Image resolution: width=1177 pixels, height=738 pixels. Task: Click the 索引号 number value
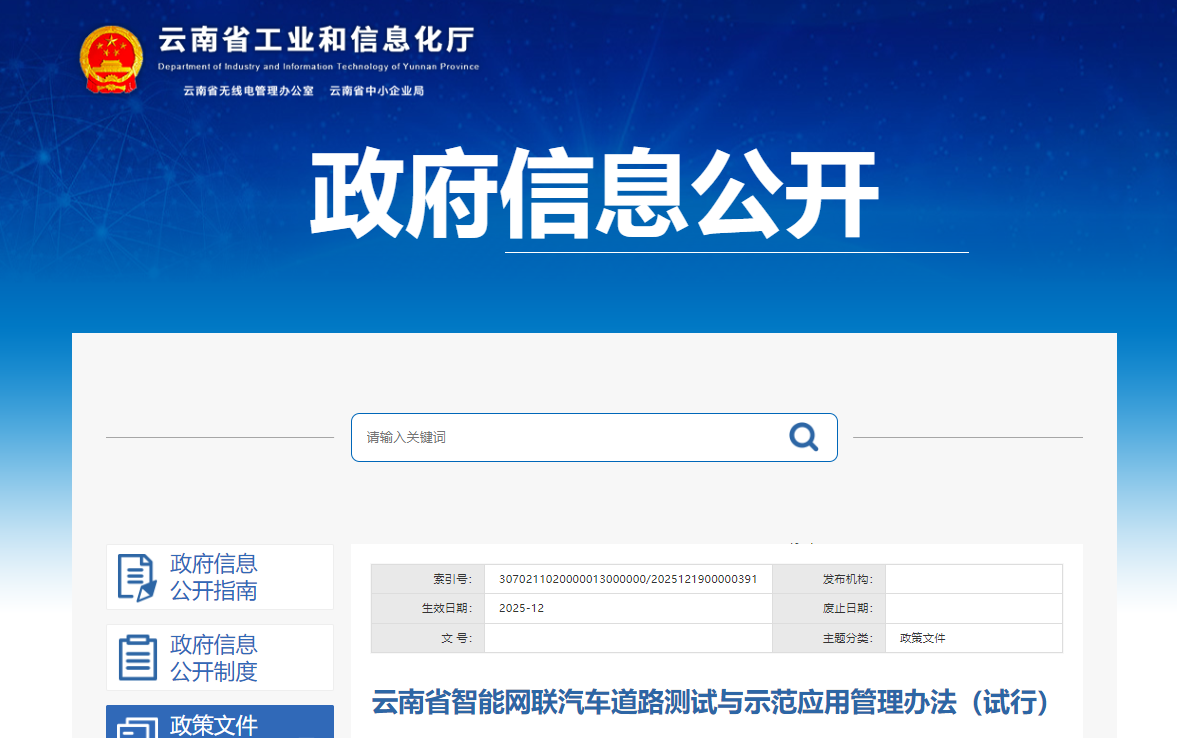click(627, 579)
